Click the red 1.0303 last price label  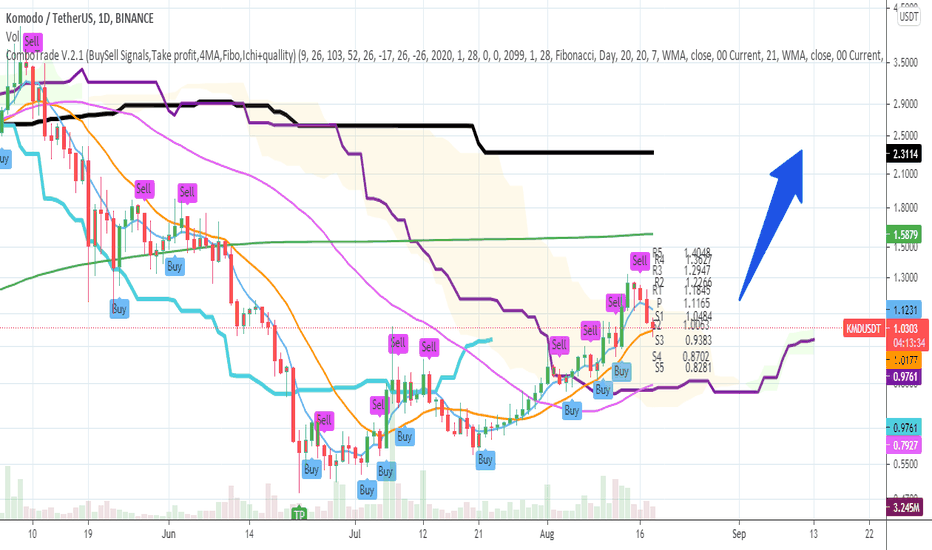click(x=905, y=328)
